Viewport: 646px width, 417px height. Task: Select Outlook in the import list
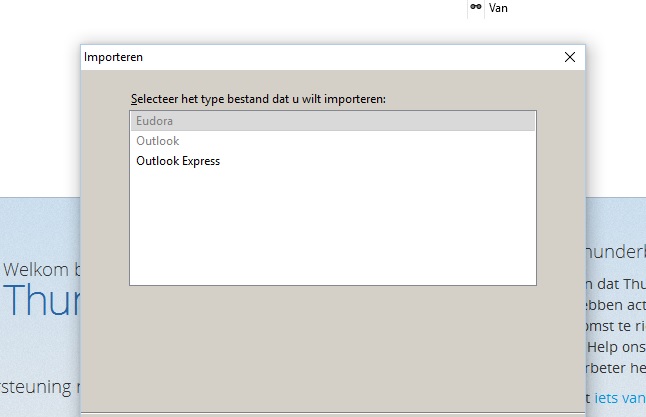click(x=333, y=141)
